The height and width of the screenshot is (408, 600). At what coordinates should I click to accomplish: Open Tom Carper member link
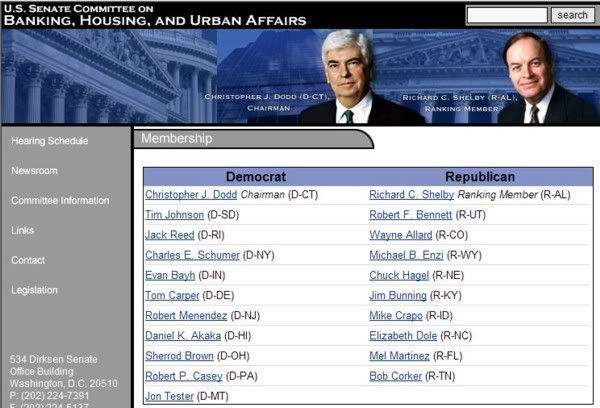pyautogui.click(x=172, y=295)
